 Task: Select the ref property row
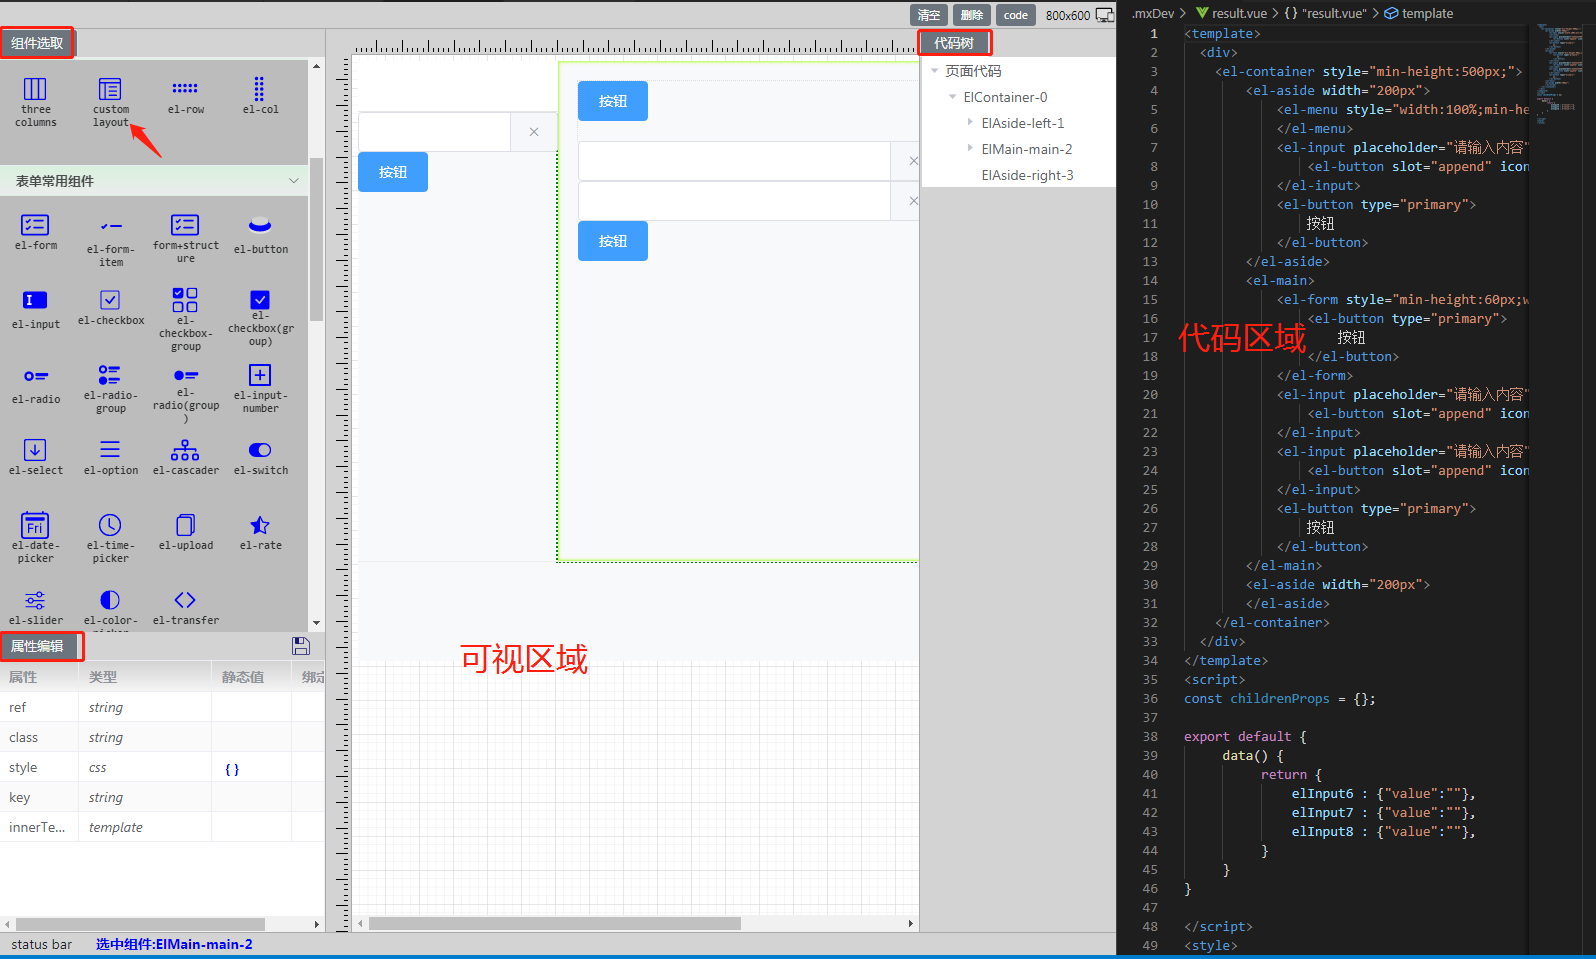click(x=162, y=707)
